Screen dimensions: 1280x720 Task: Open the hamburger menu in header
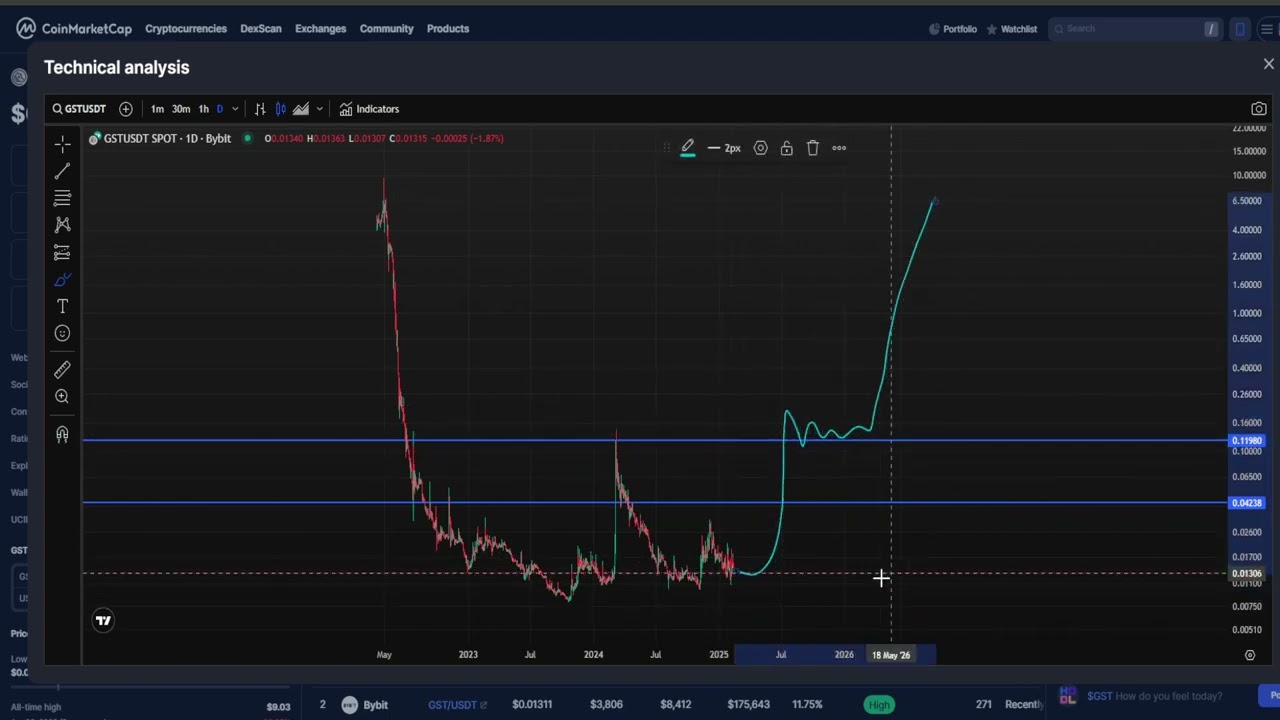coord(1266,29)
